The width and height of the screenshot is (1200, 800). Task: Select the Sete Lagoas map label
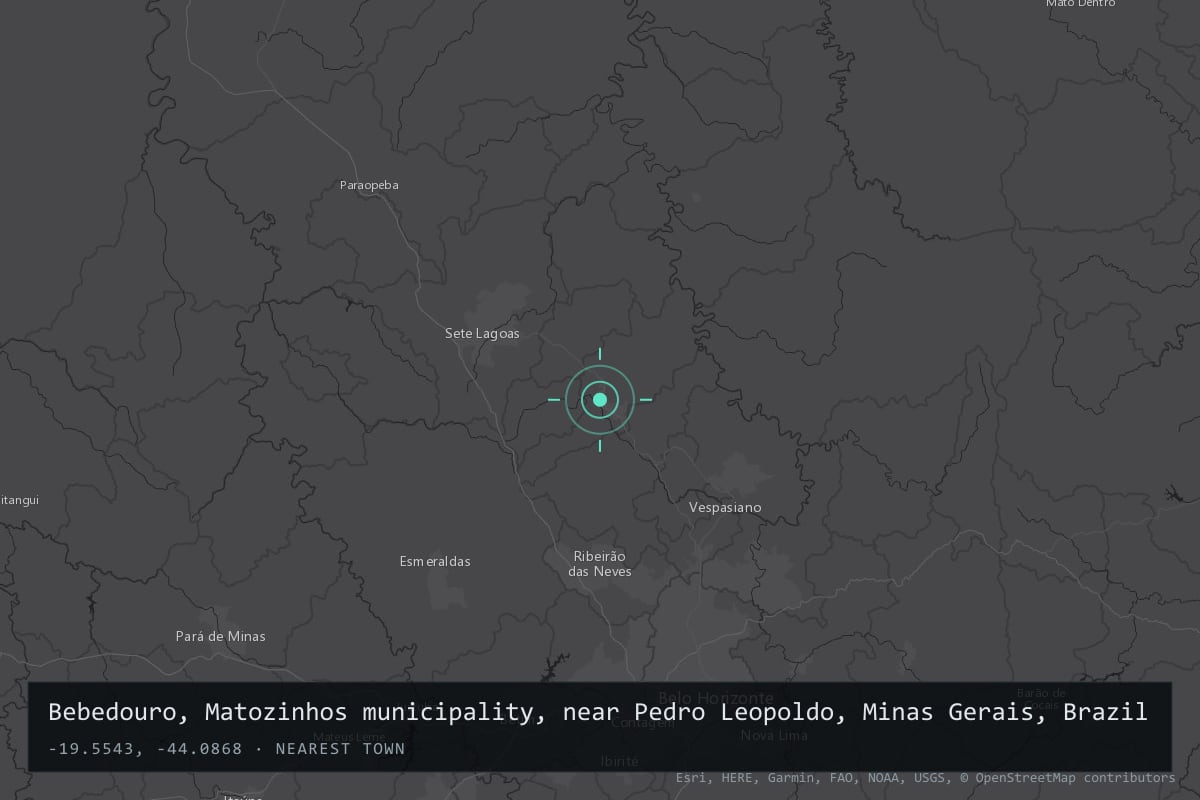(x=482, y=333)
